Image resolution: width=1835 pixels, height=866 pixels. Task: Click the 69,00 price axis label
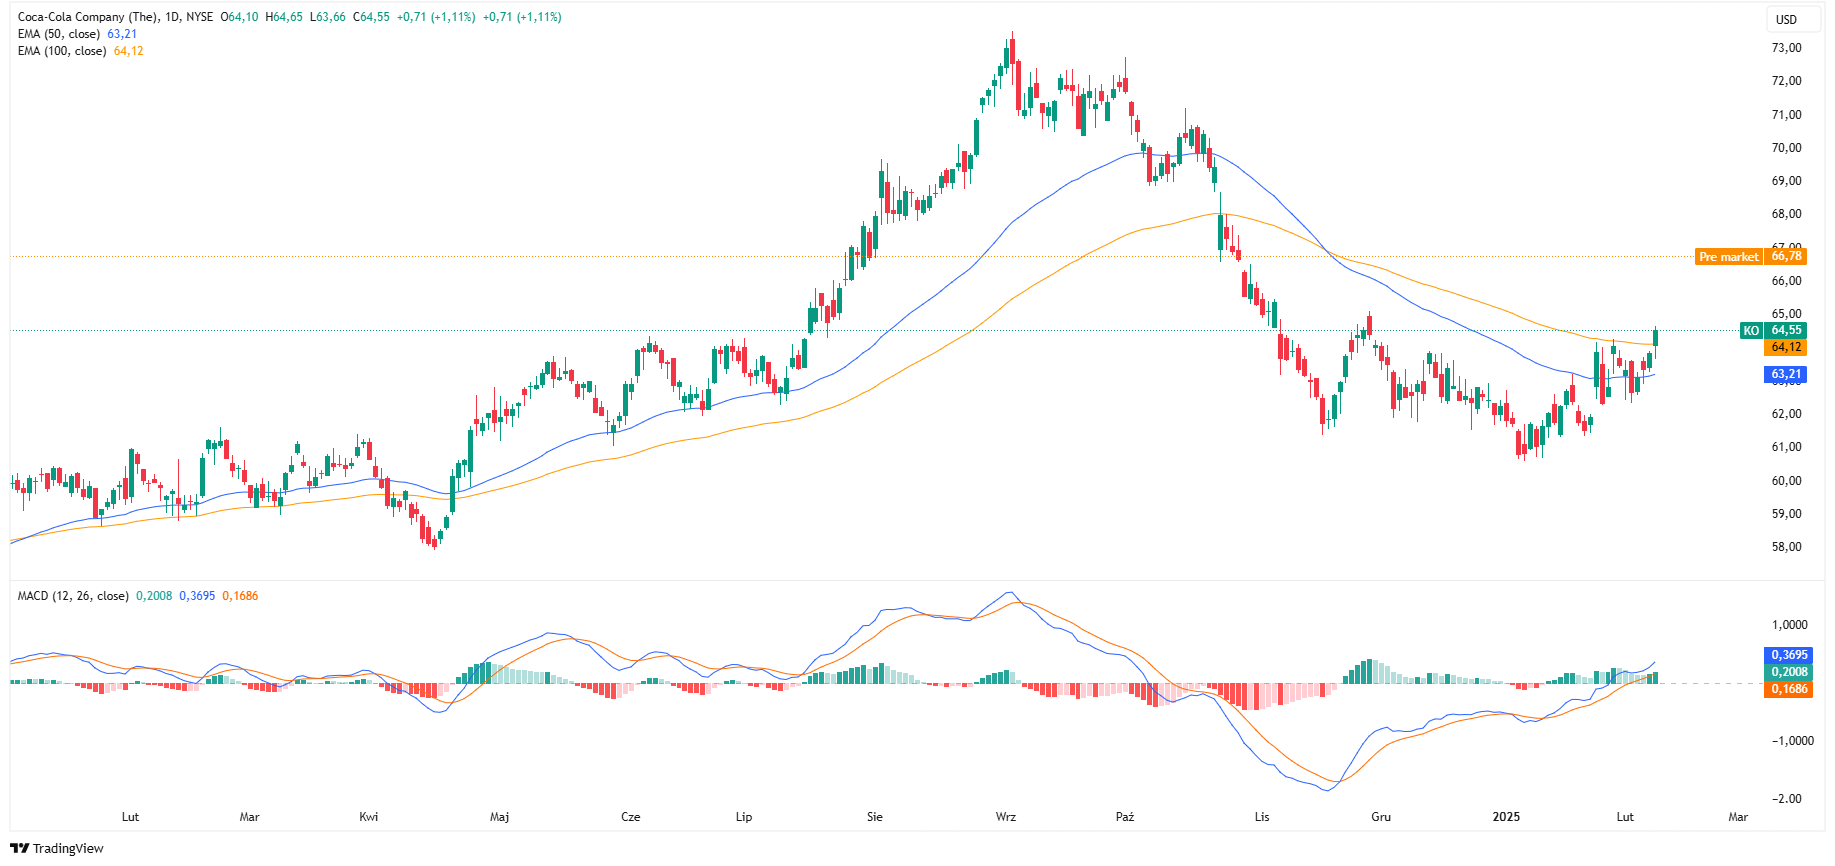click(x=1786, y=181)
